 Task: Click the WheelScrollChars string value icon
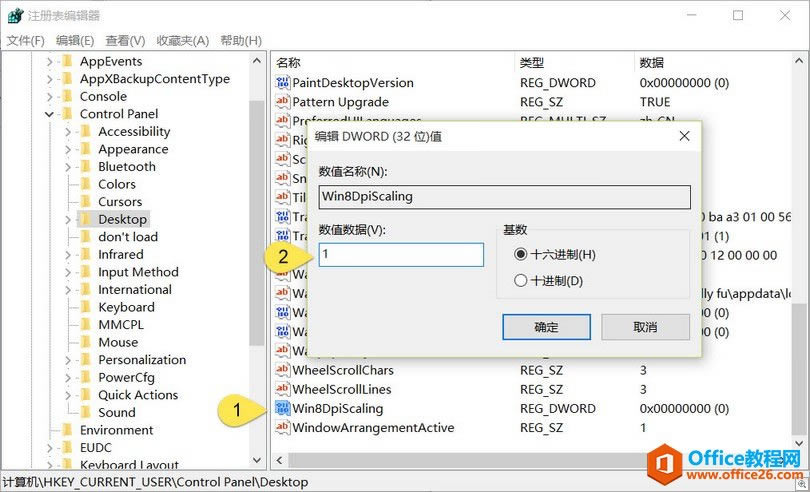[x=283, y=370]
